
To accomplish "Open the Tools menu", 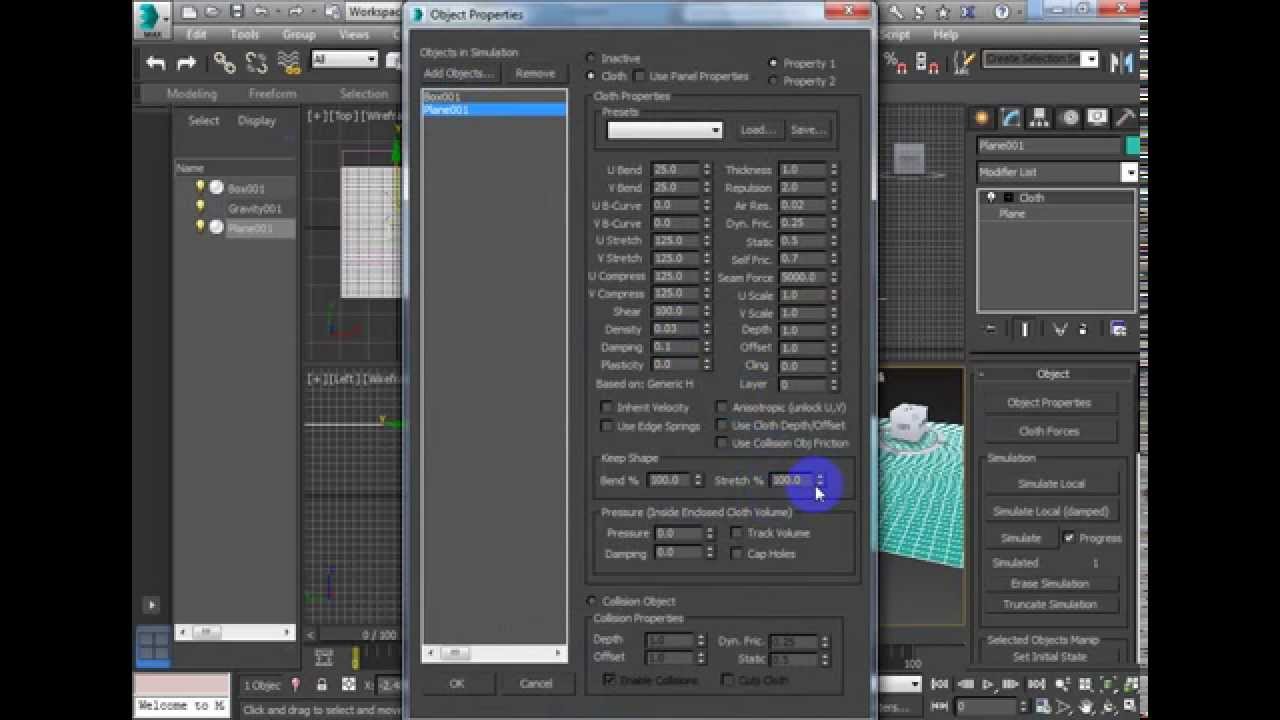I will [x=245, y=34].
